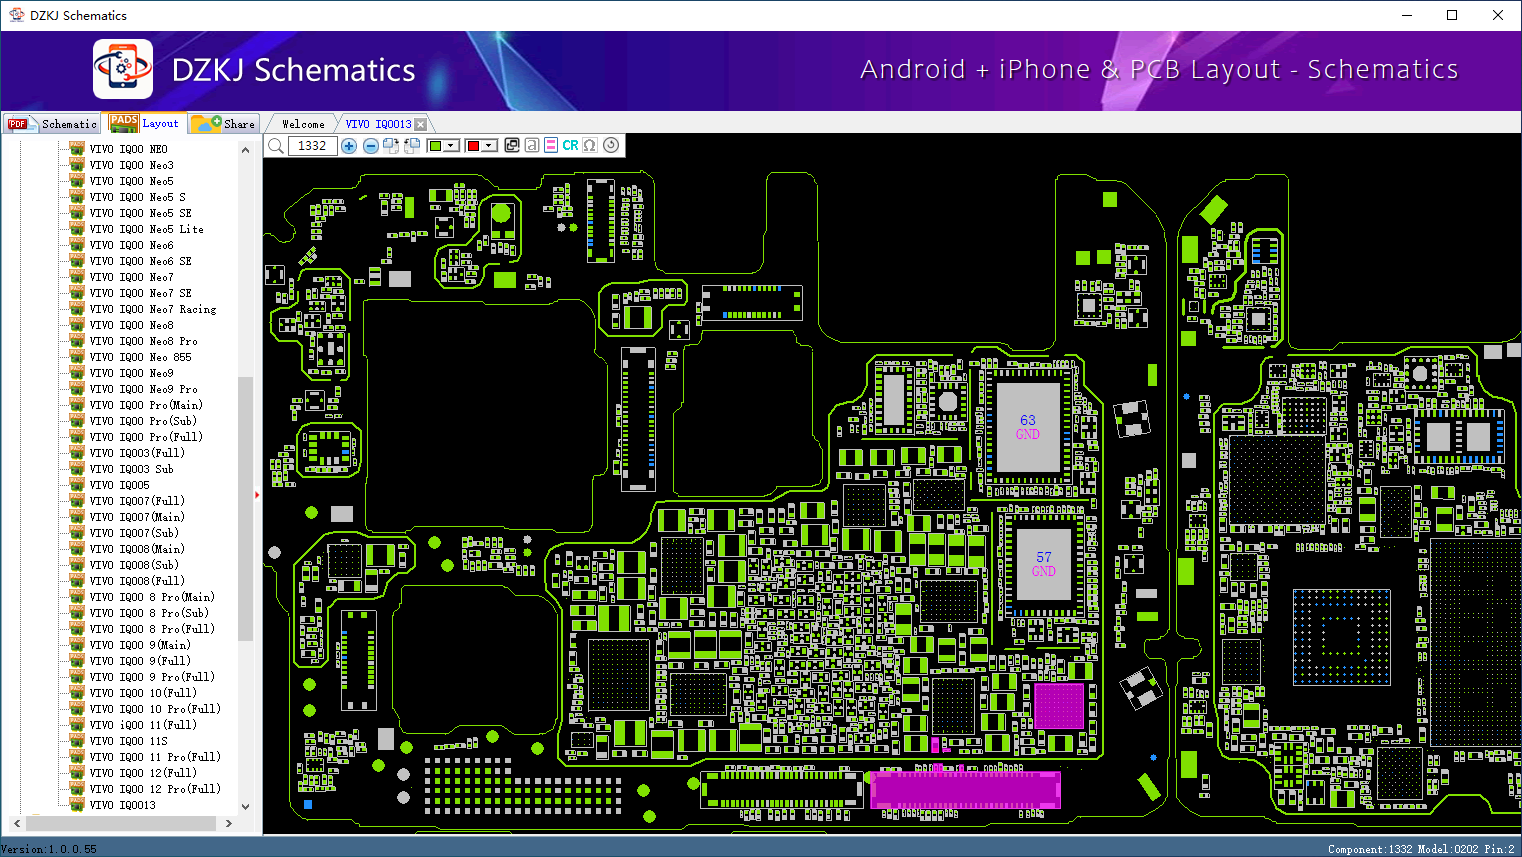
Task: Toggle the cyan CR toolbar button
Action: 570,146
